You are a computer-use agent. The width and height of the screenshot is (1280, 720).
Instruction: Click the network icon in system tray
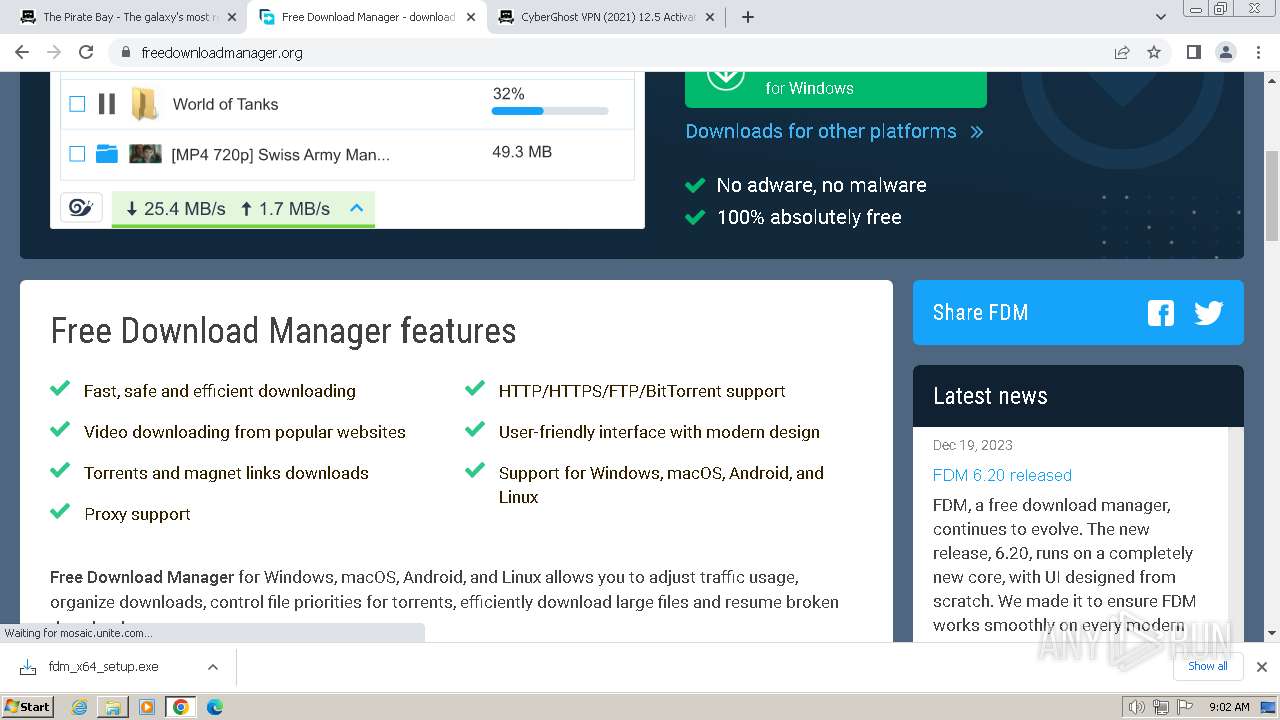[x=1161, y=707]
